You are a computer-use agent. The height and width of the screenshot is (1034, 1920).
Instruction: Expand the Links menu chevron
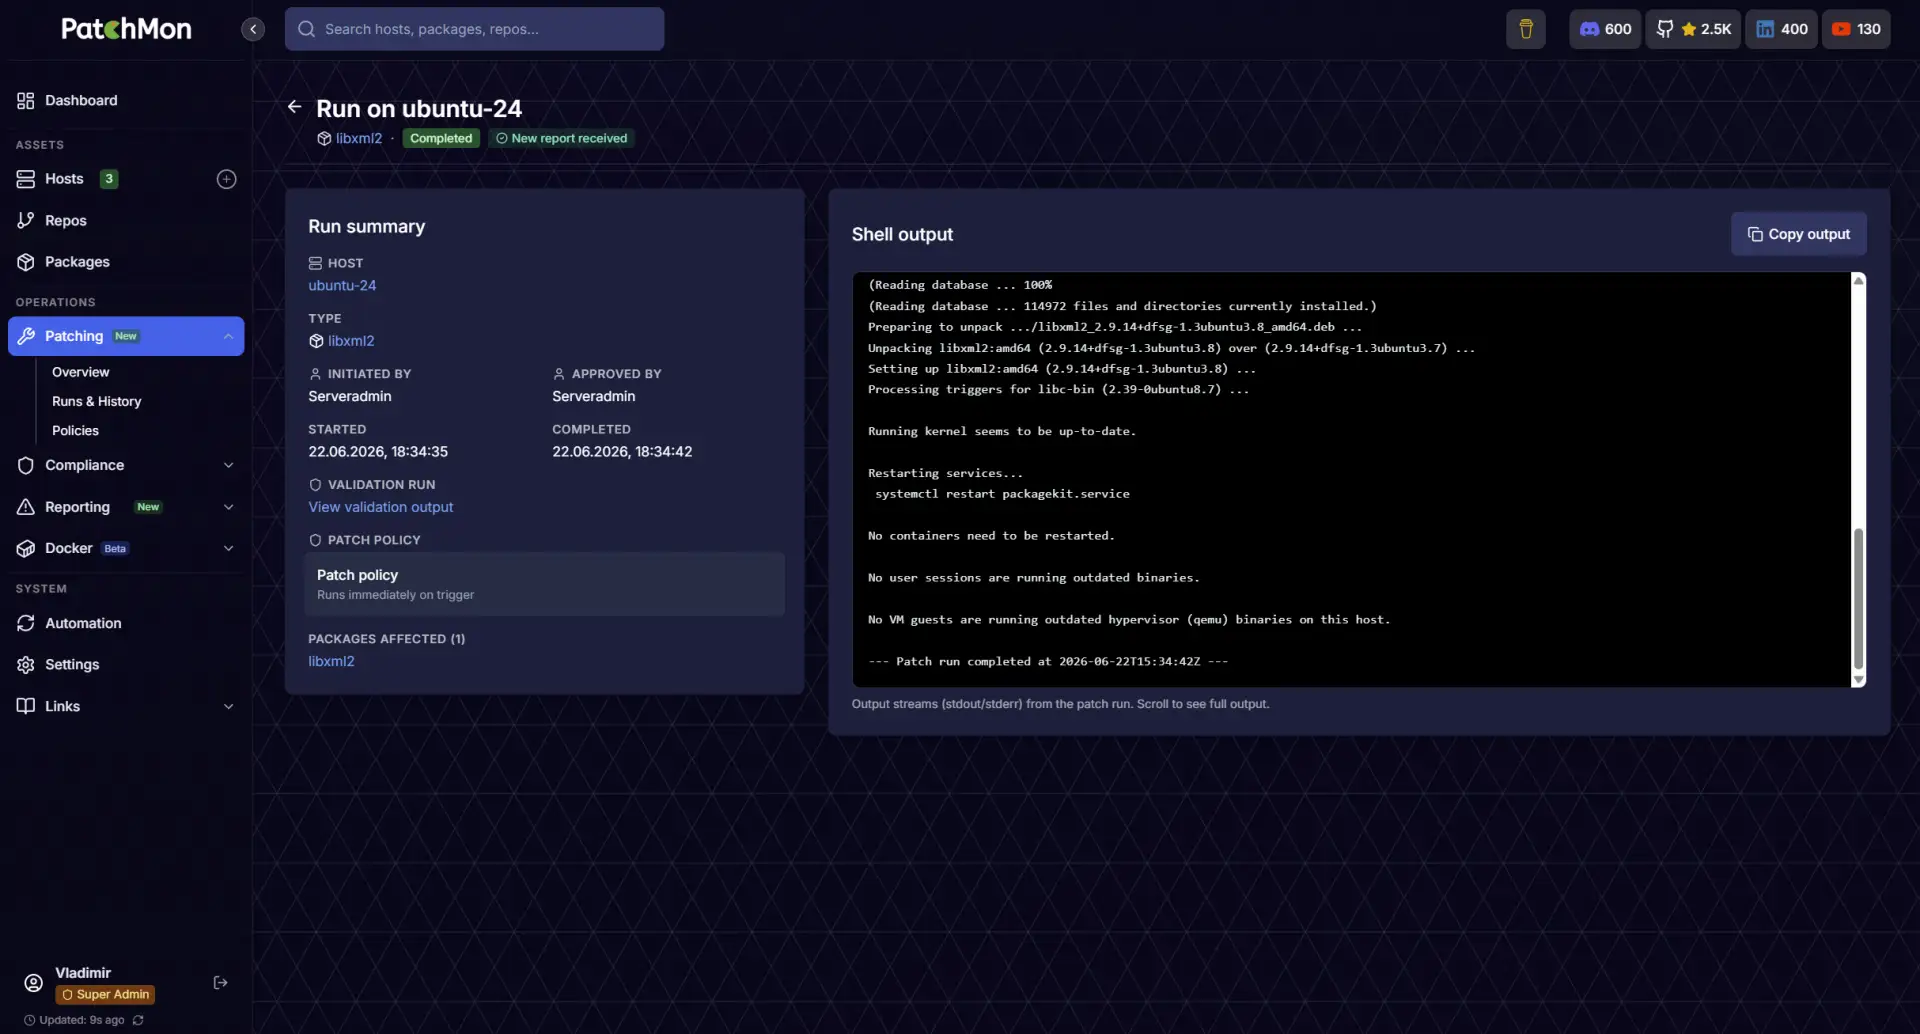pos(228,706)
